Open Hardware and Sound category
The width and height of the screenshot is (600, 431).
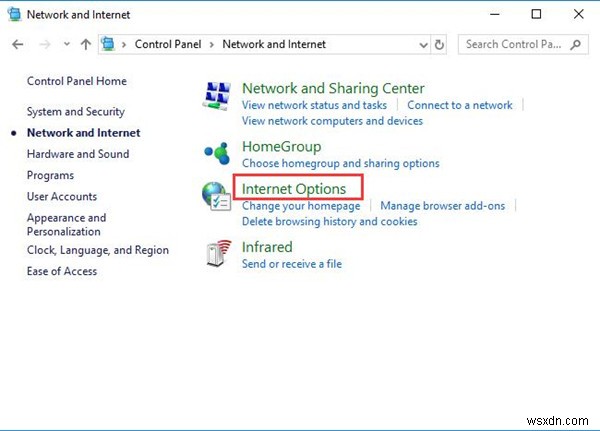[x=78, y=154]
